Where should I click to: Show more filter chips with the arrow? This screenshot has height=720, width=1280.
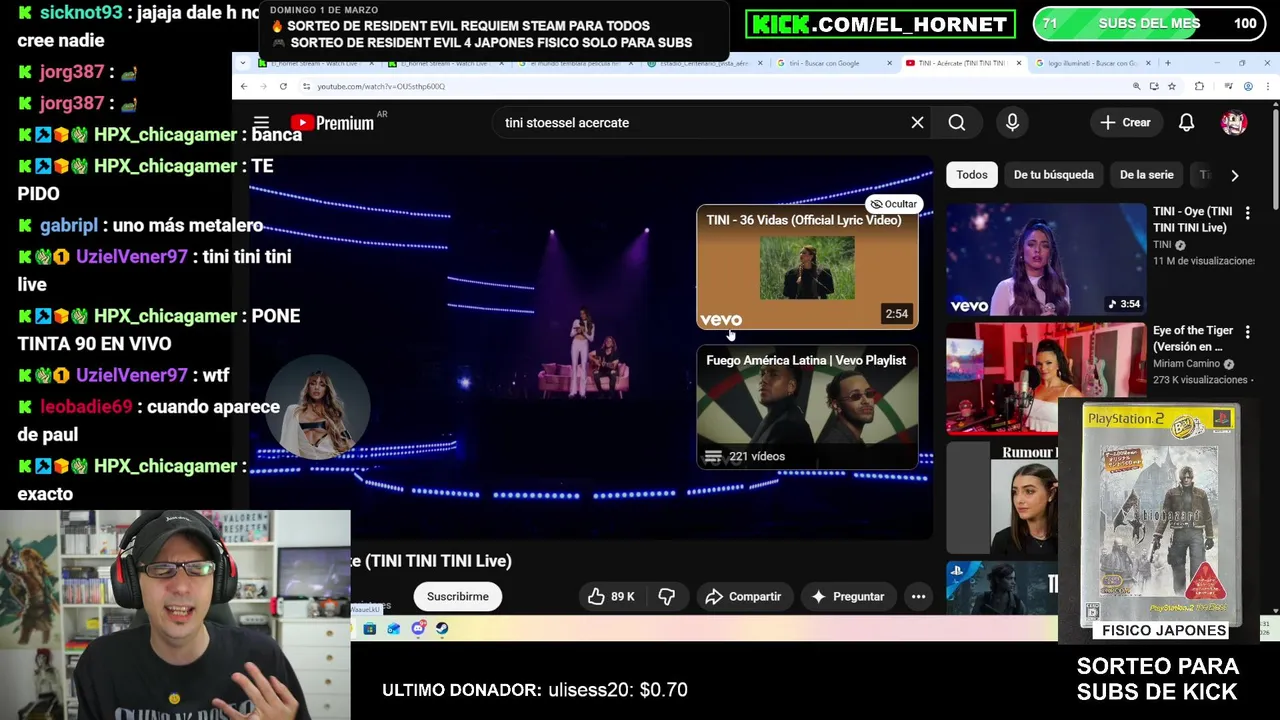1234,175
